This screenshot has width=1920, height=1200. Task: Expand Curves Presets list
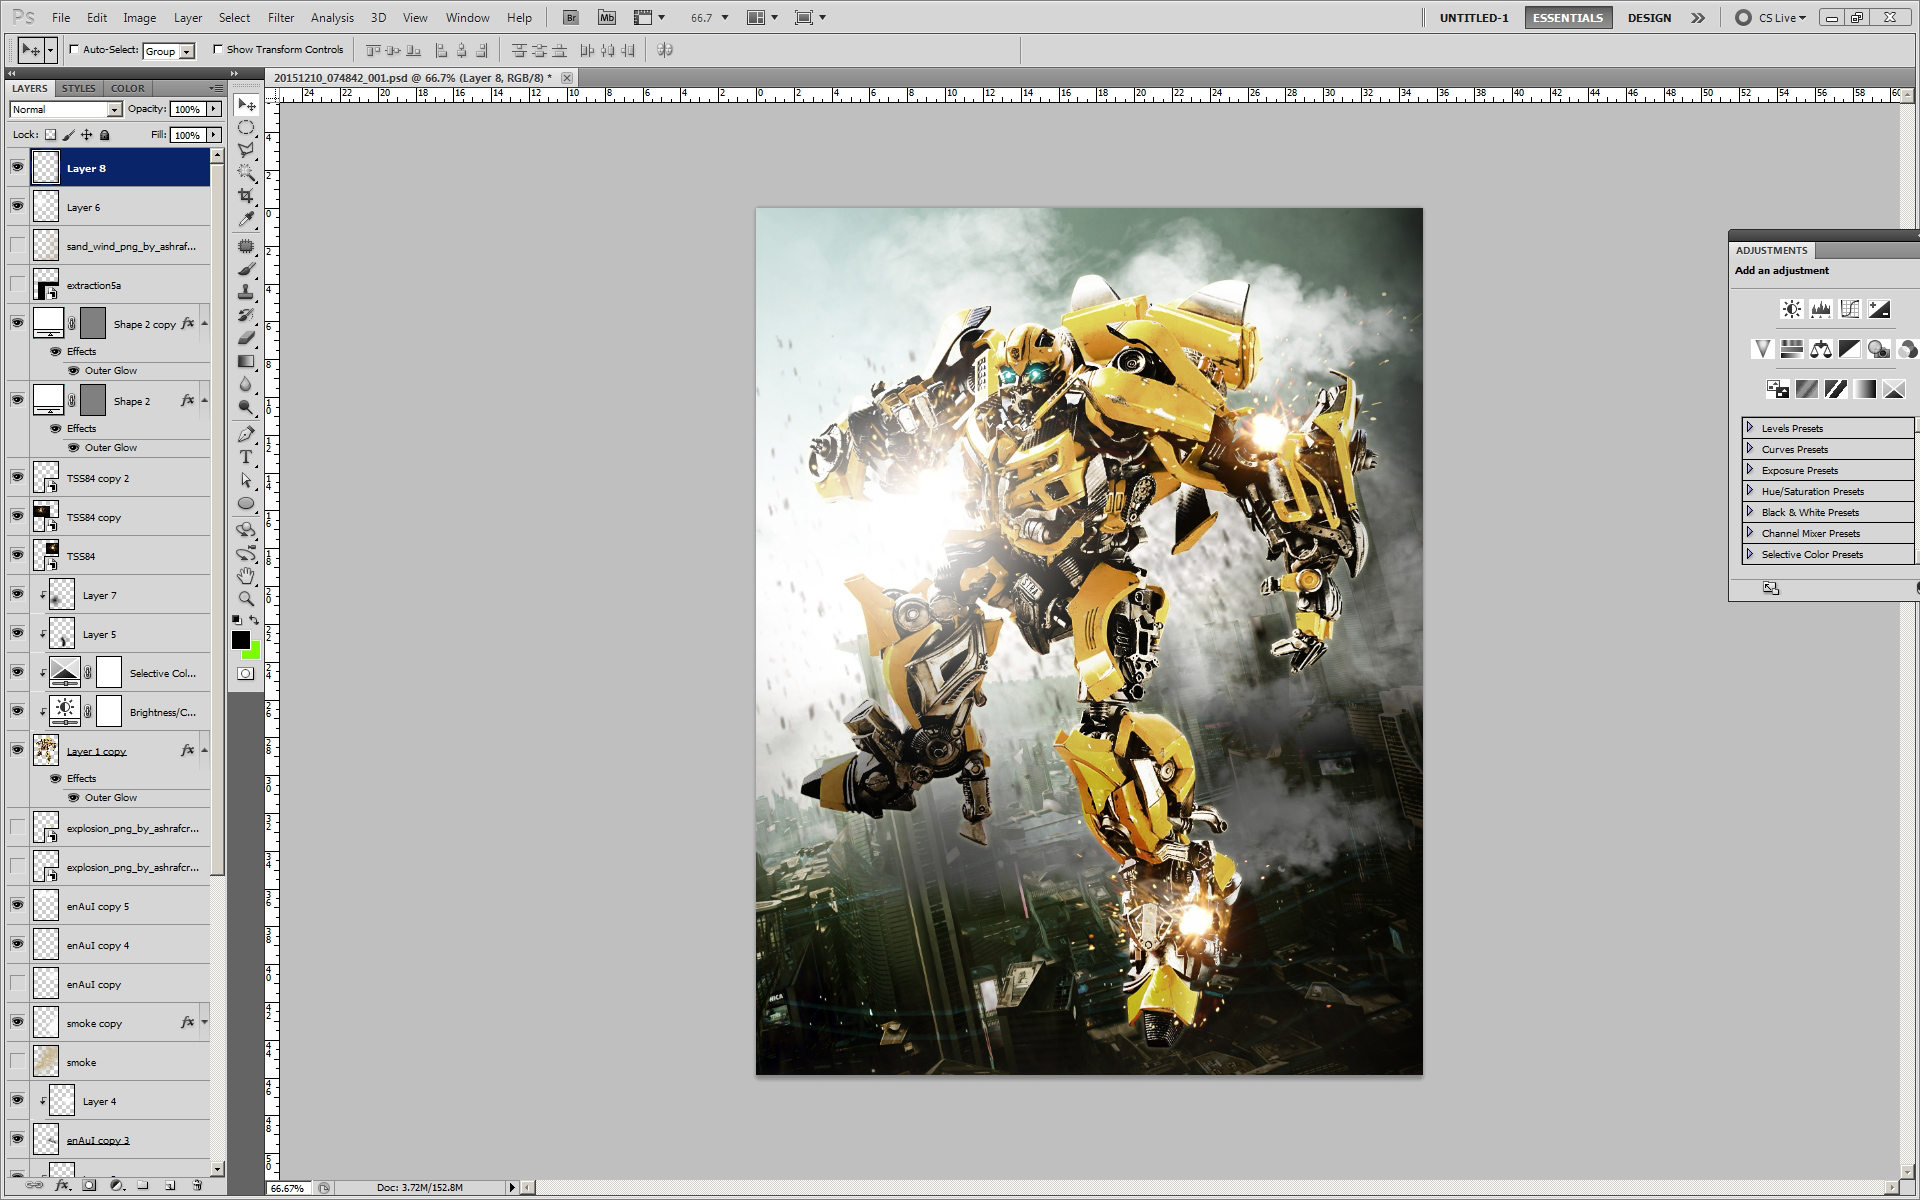1750,448
